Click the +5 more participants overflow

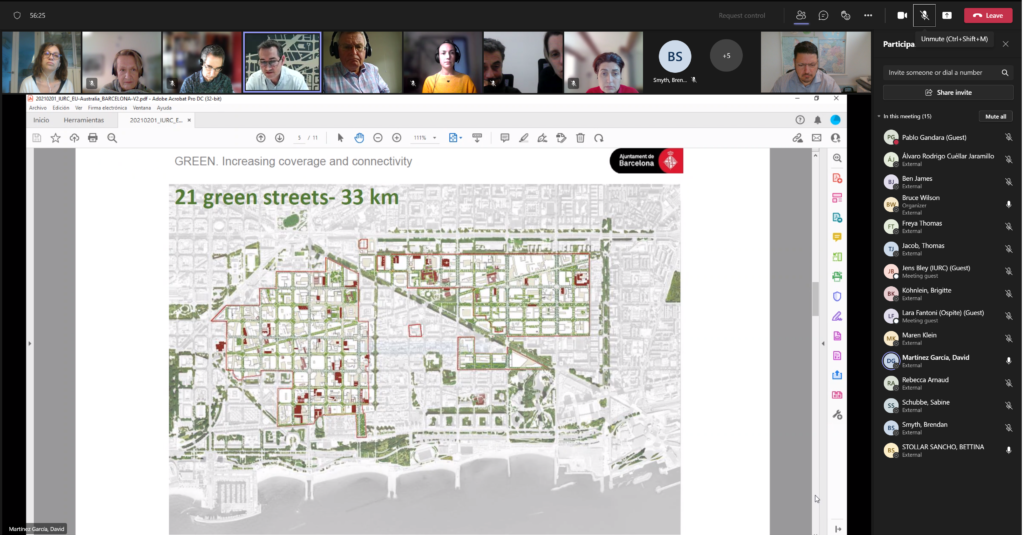(x=726, y=56)
